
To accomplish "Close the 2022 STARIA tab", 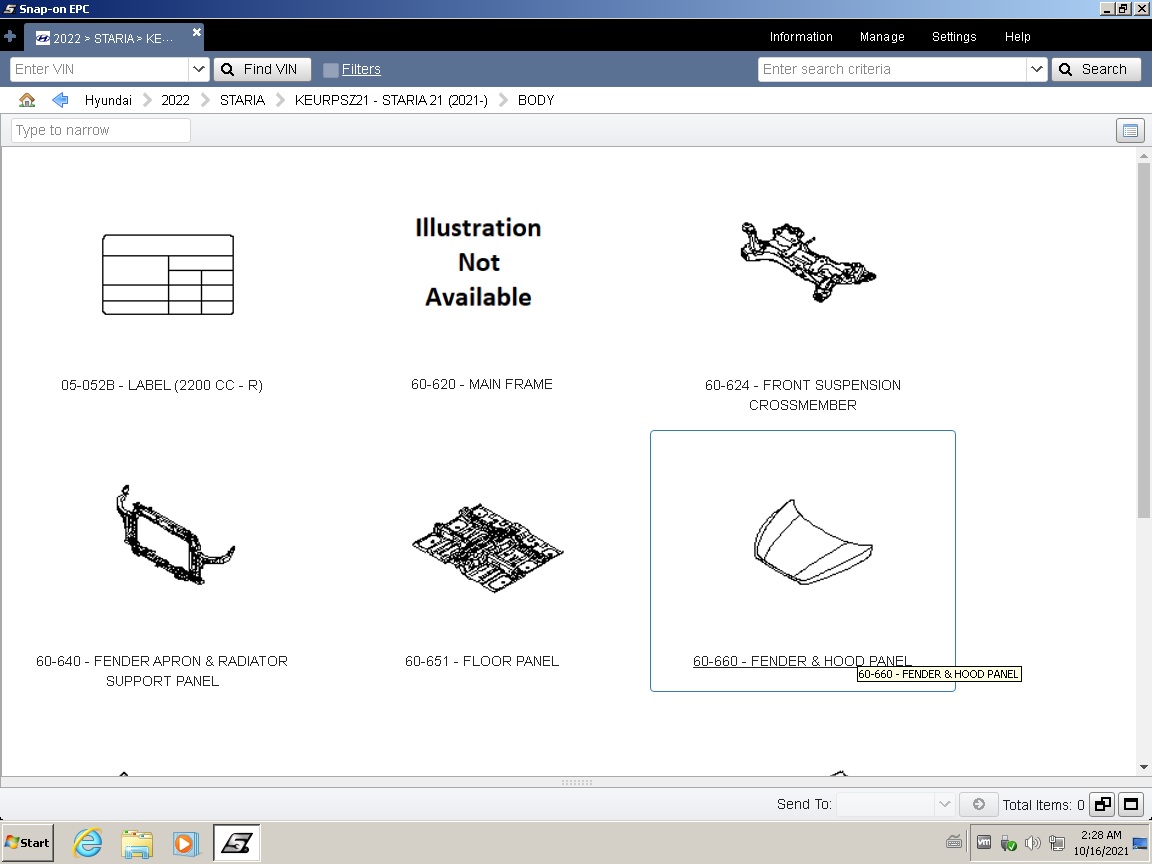I will [x=197, y=33].
